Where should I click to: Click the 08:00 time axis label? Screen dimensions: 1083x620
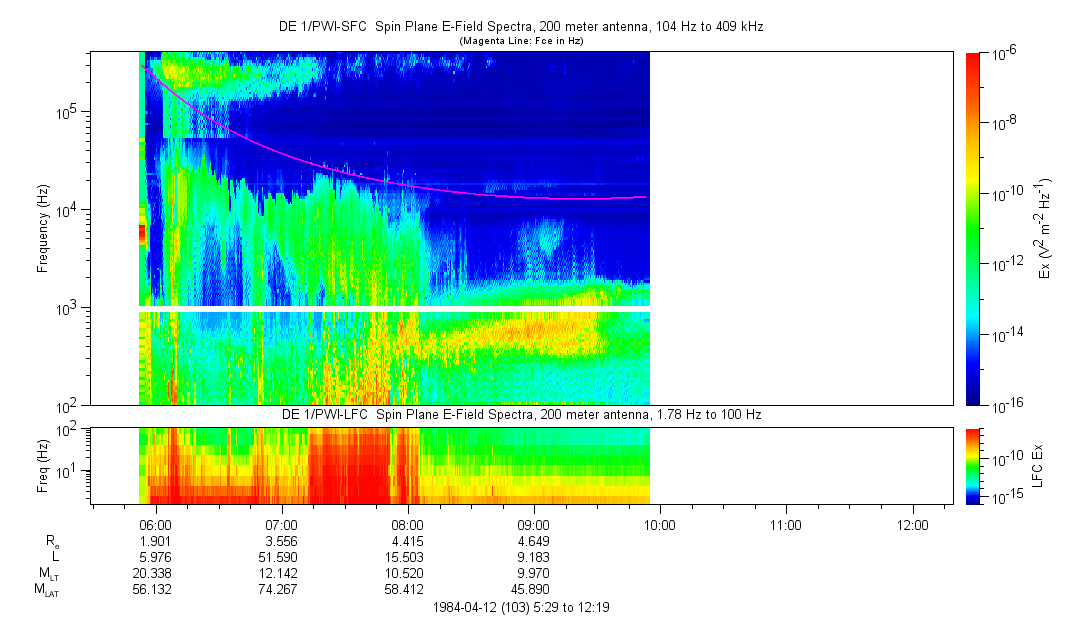click(408, 524)
